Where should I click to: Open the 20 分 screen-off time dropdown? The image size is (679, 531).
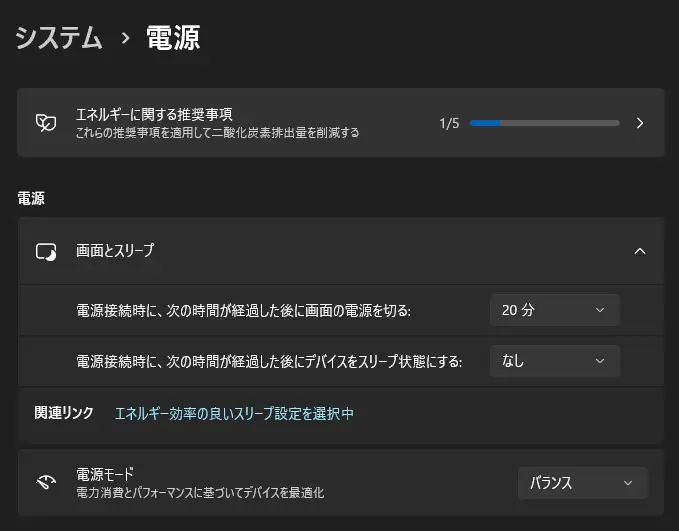click(x=554, y=310)
